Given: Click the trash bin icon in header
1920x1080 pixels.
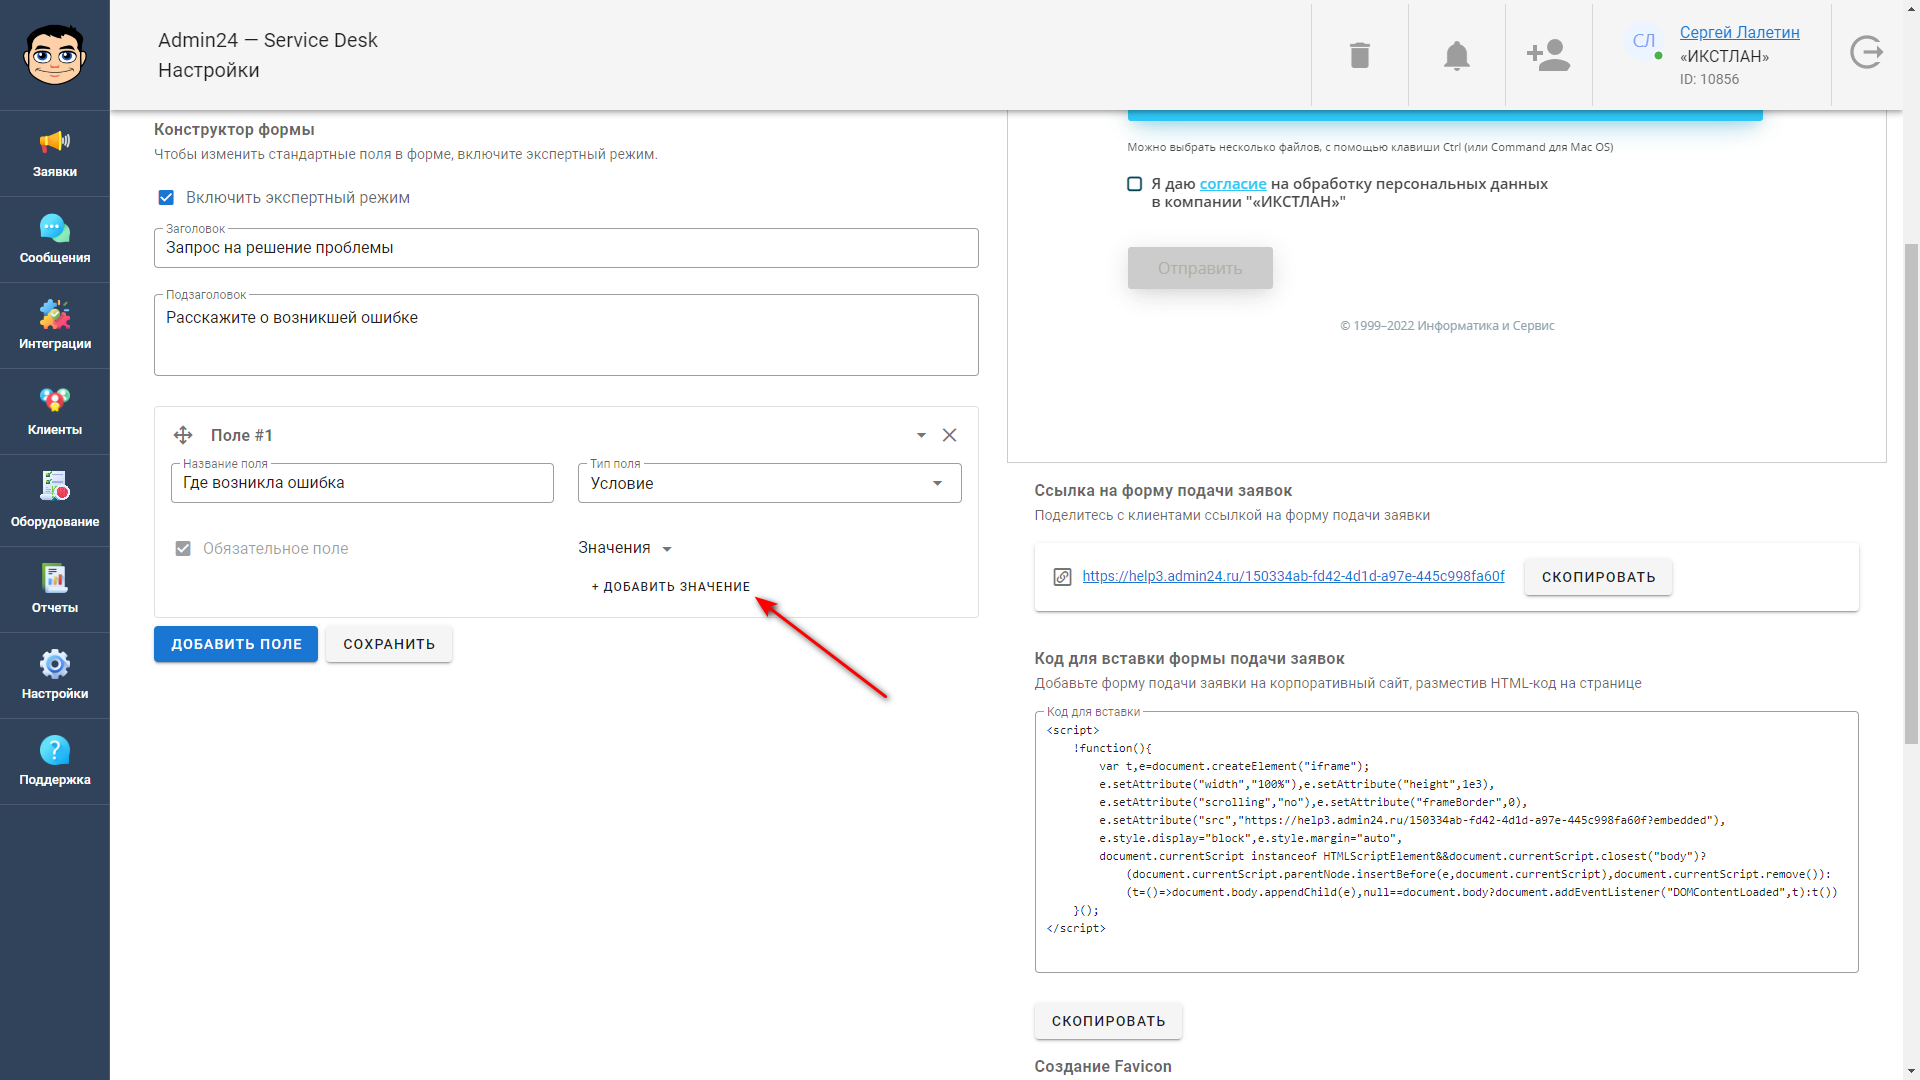Looking at the screenshot, I should (1359, 55).
